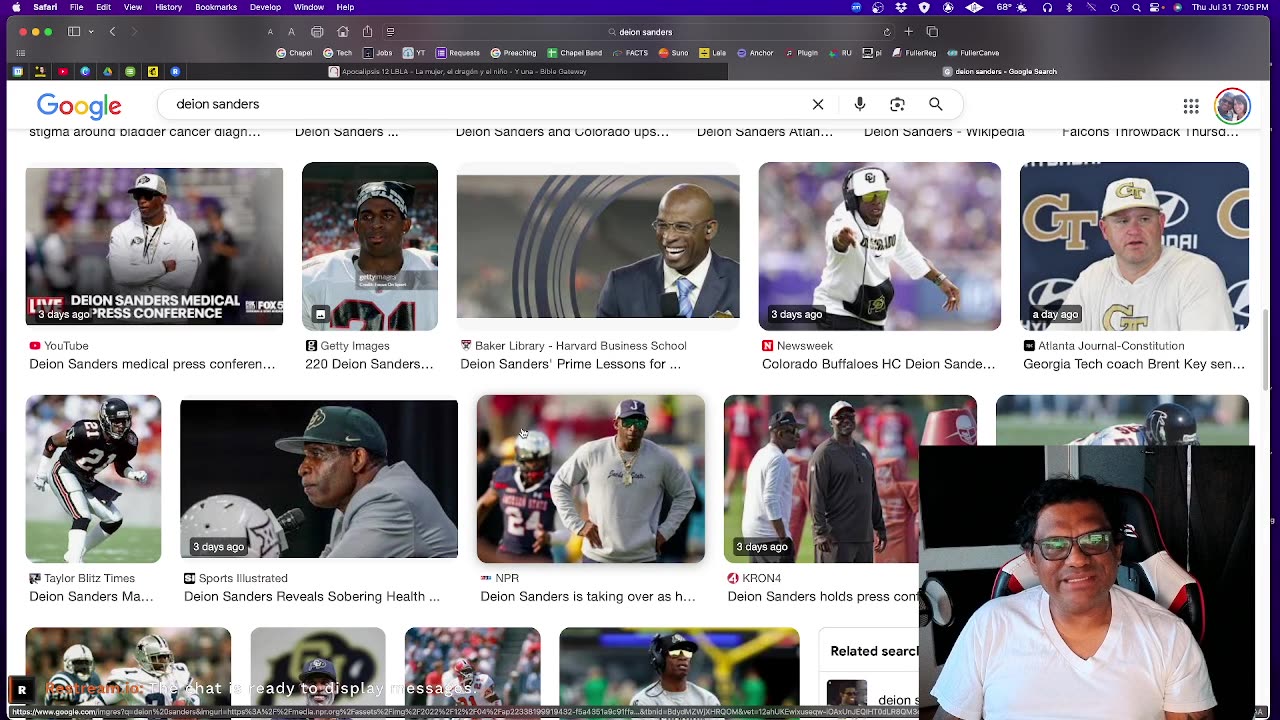Click 'Deion Sanders' Prime Lessons for ...' title
The width and height of the screenshot is (1280, 720).
[570, 364]
